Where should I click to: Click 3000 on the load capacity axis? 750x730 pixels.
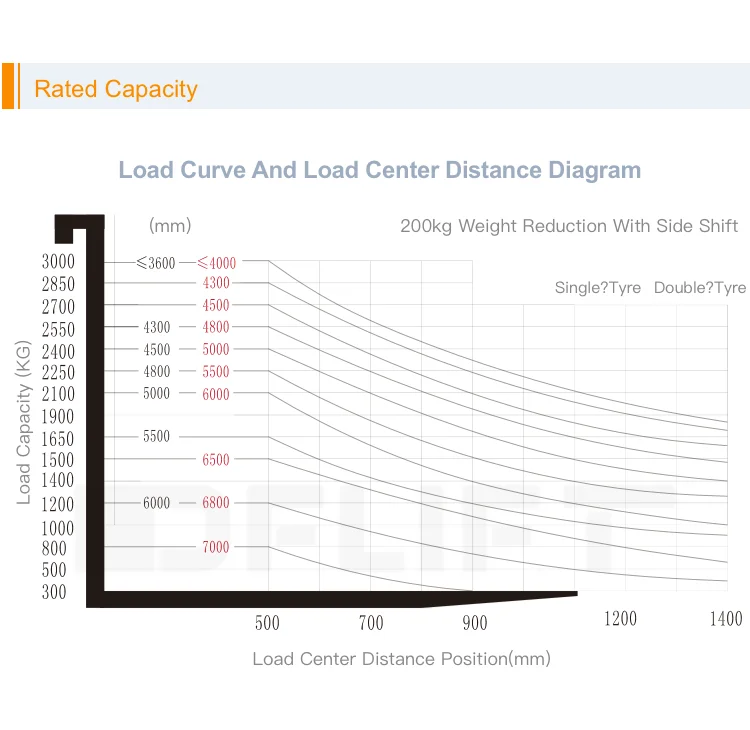click(58, 262)
